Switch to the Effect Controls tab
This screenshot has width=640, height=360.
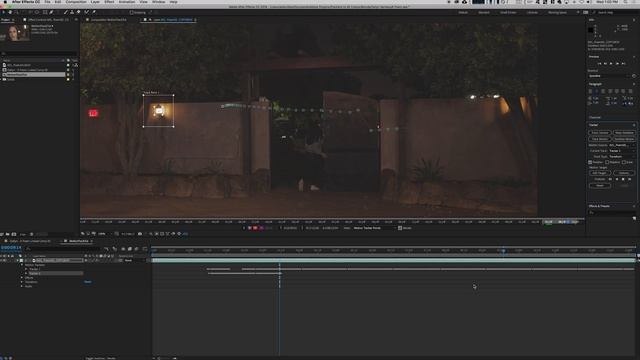point(48,20)
